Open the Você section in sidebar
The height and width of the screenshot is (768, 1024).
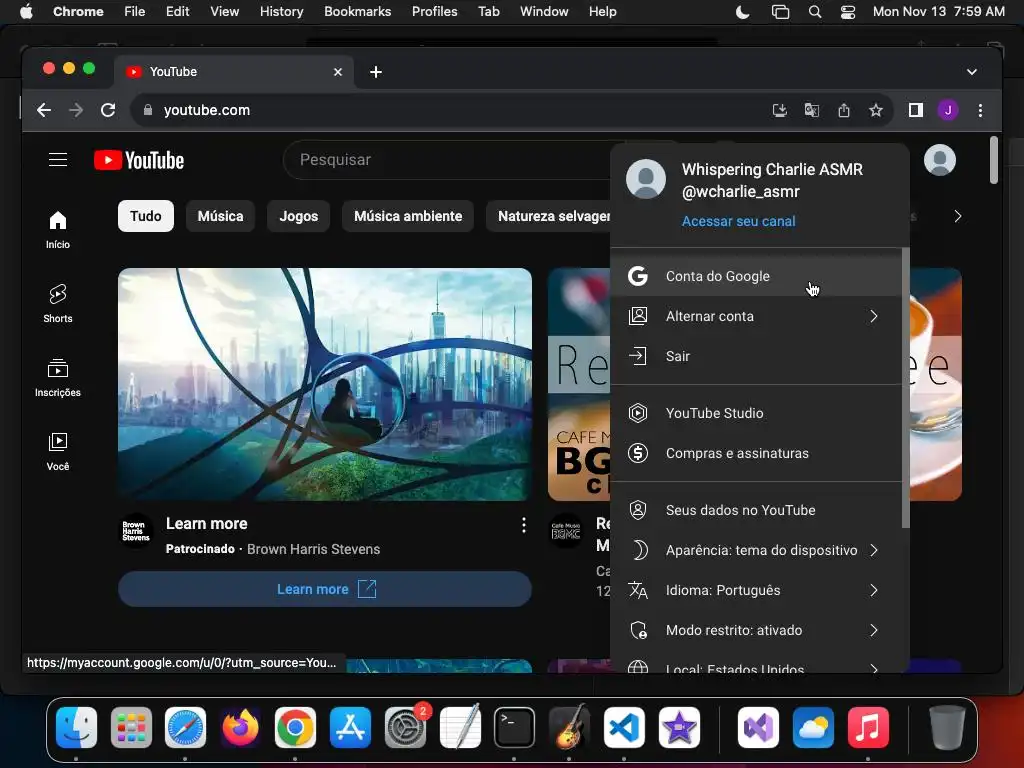[x=57, y=451]
